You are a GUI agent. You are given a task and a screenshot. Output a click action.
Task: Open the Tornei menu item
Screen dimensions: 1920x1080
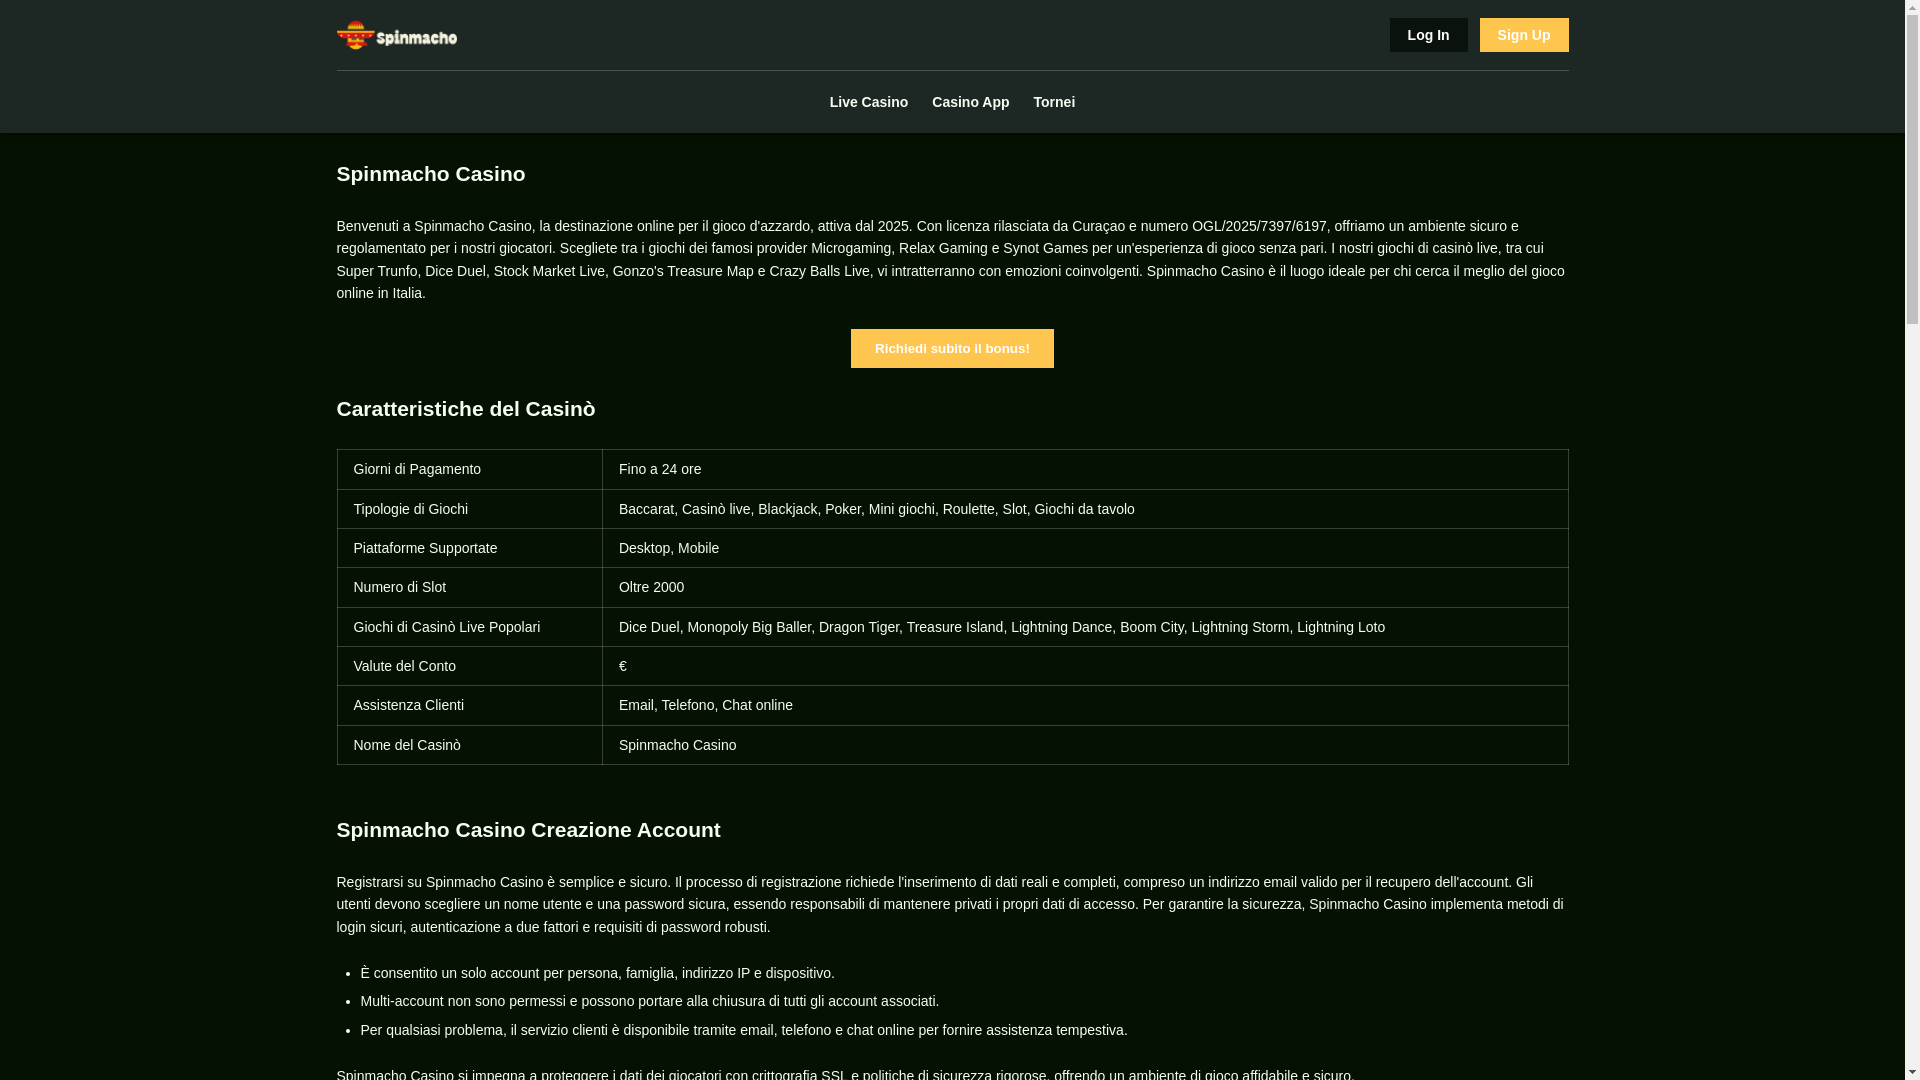click(1054, 102)
